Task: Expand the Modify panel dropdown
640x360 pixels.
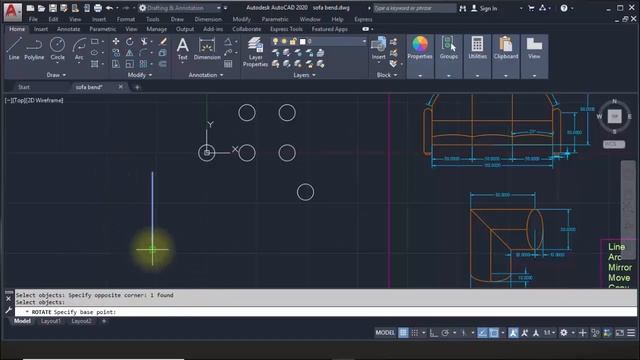Action: [x=140, y=75]
